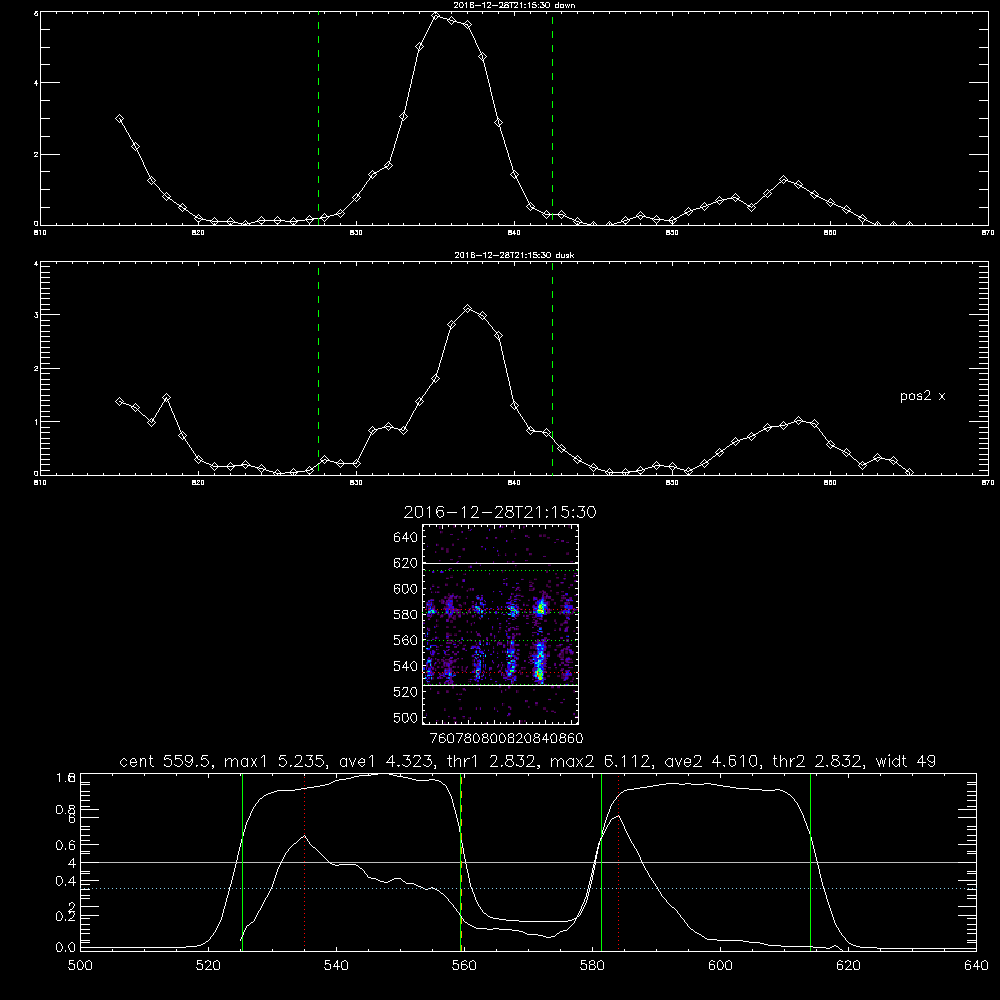This screenshot has height=1000, width=1000.
Task: Select the left green dashed line in dusk plot
Action: coord(318,368)
